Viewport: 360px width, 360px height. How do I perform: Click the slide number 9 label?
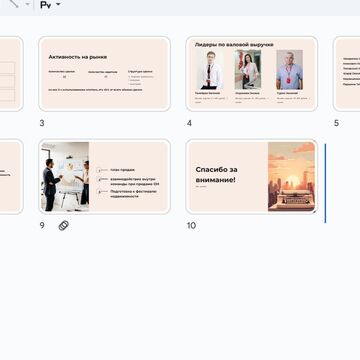coord(42,226)
